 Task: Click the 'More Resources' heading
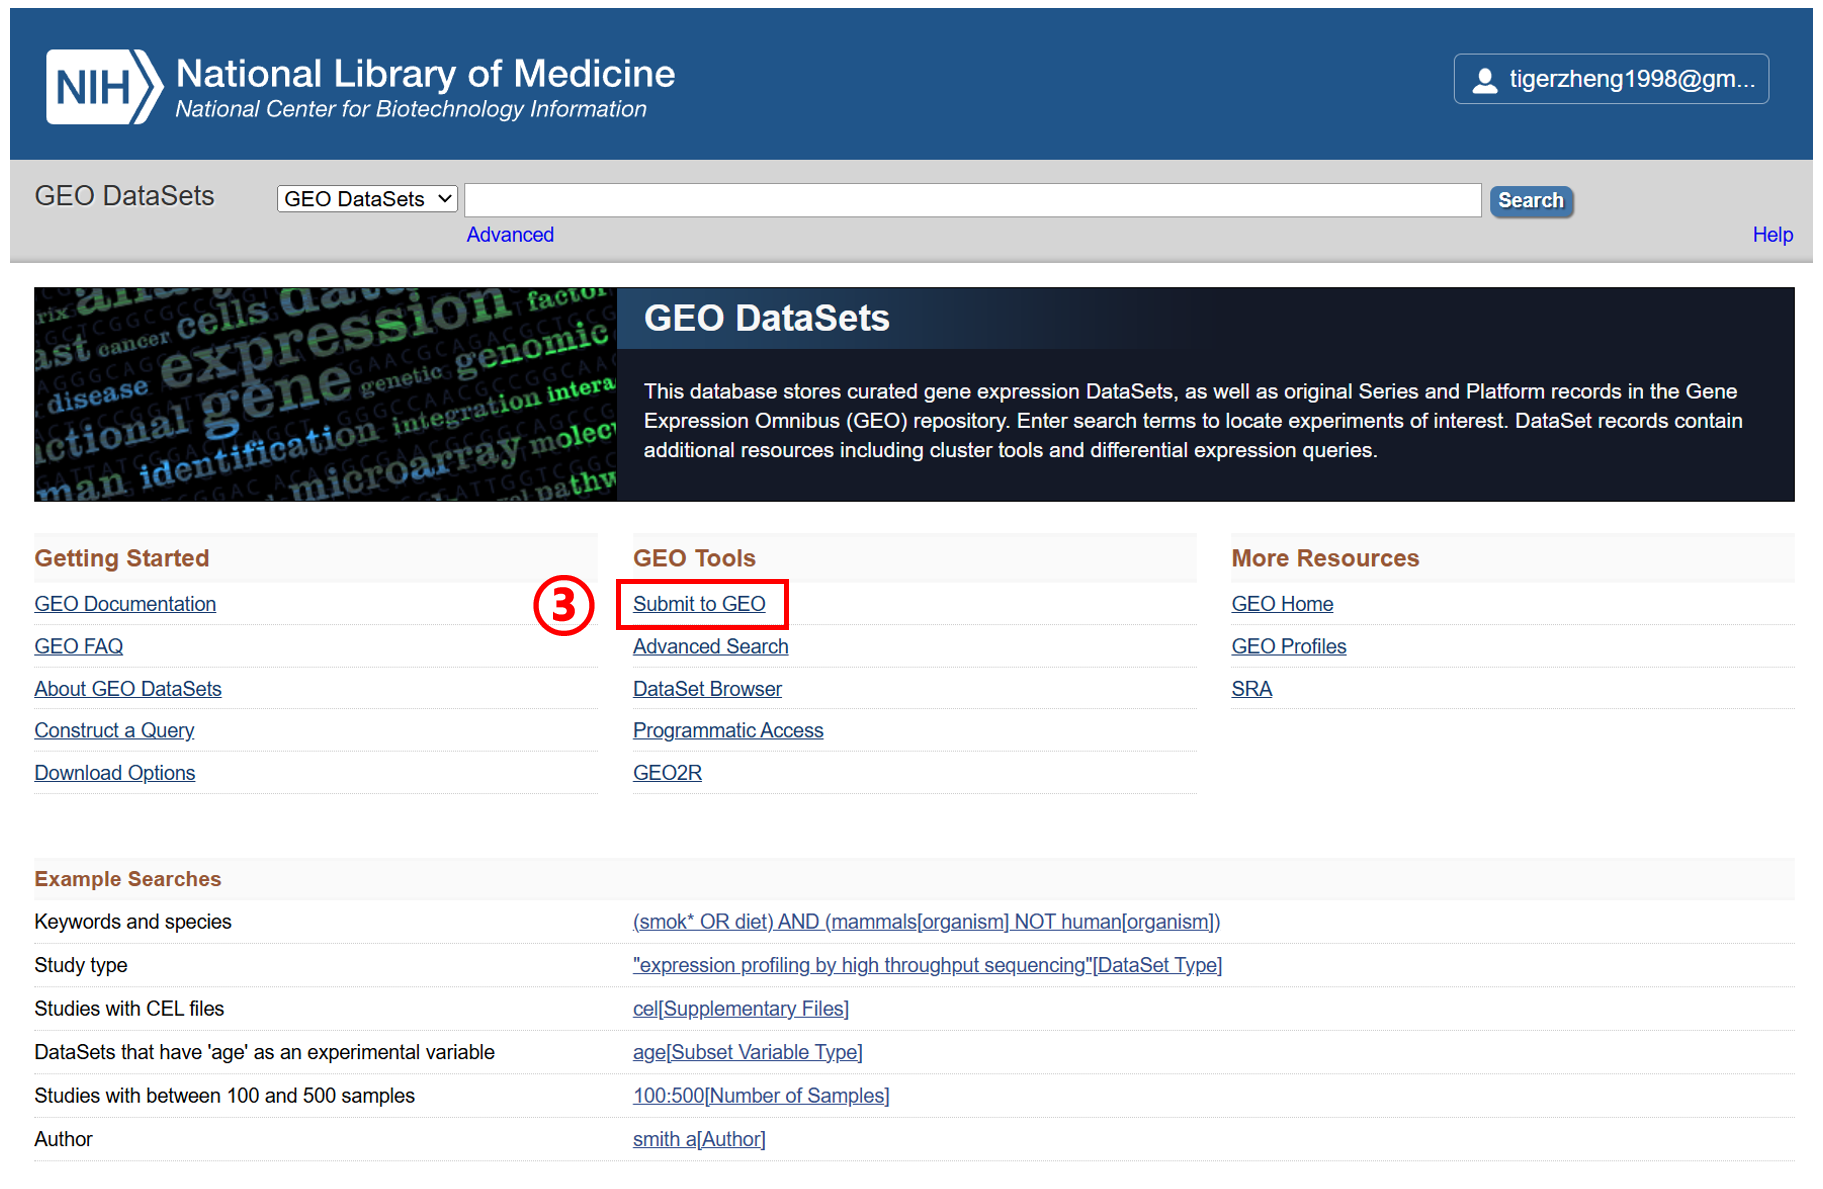(1325, 558)
